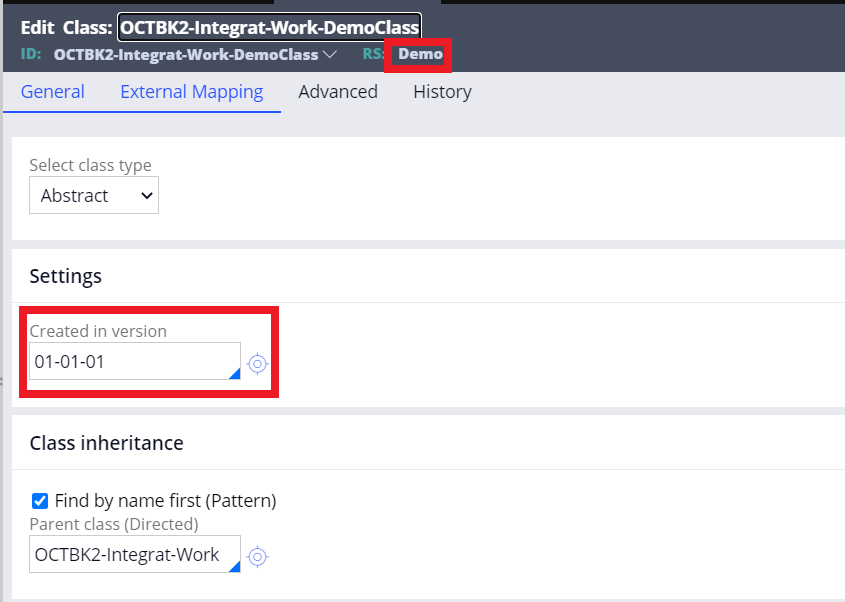The height and width of the screenshot is (602, 845).
Task: Expand the chevron next to the class ID
Action: [333, 54]
